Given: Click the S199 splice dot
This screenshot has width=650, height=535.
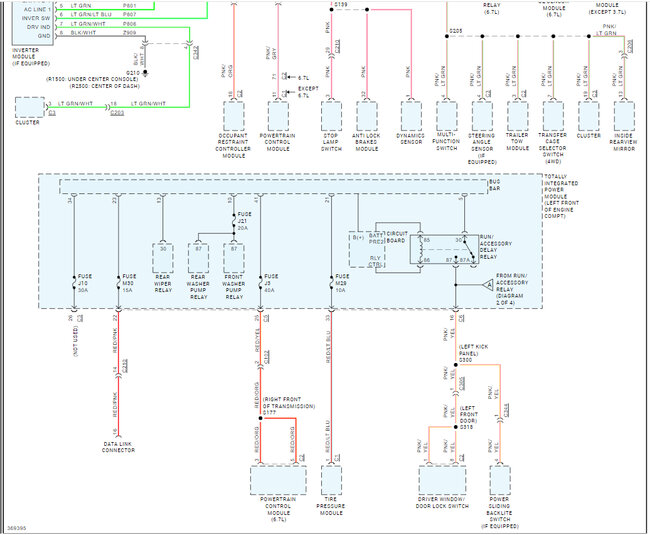Looking at the screenshot, I should (x=331, y=10).
